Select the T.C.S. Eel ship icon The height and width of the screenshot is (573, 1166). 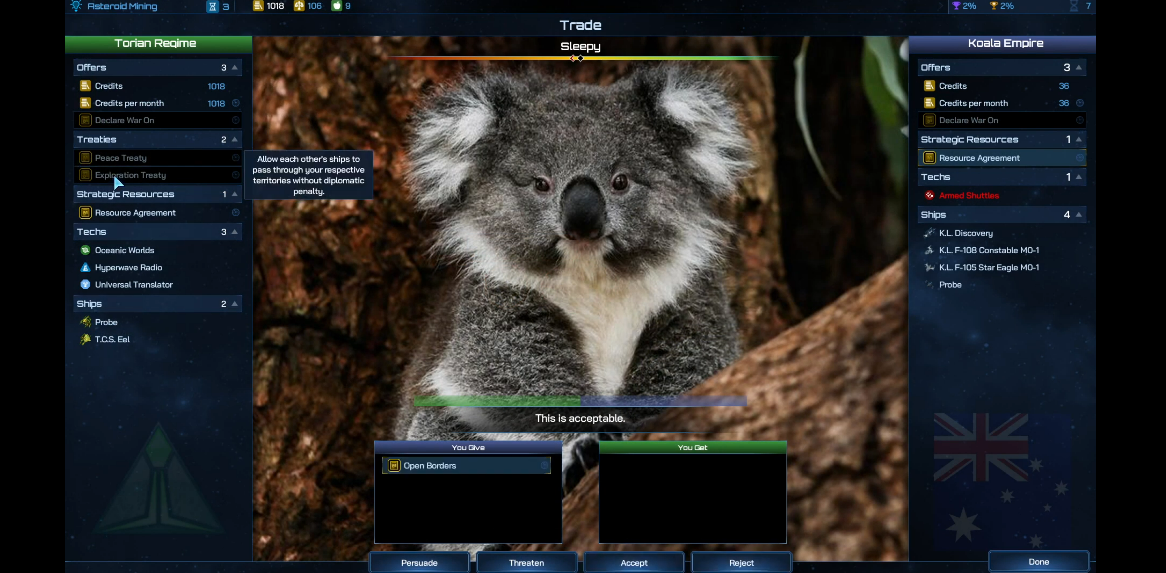coord(86,340)
